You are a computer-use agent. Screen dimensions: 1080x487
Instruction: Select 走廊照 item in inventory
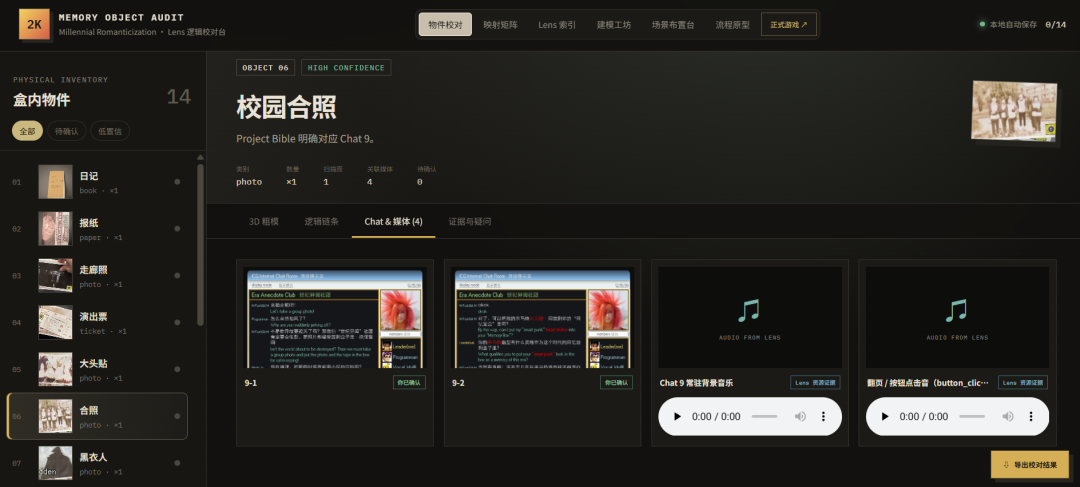tap(97, 276)
